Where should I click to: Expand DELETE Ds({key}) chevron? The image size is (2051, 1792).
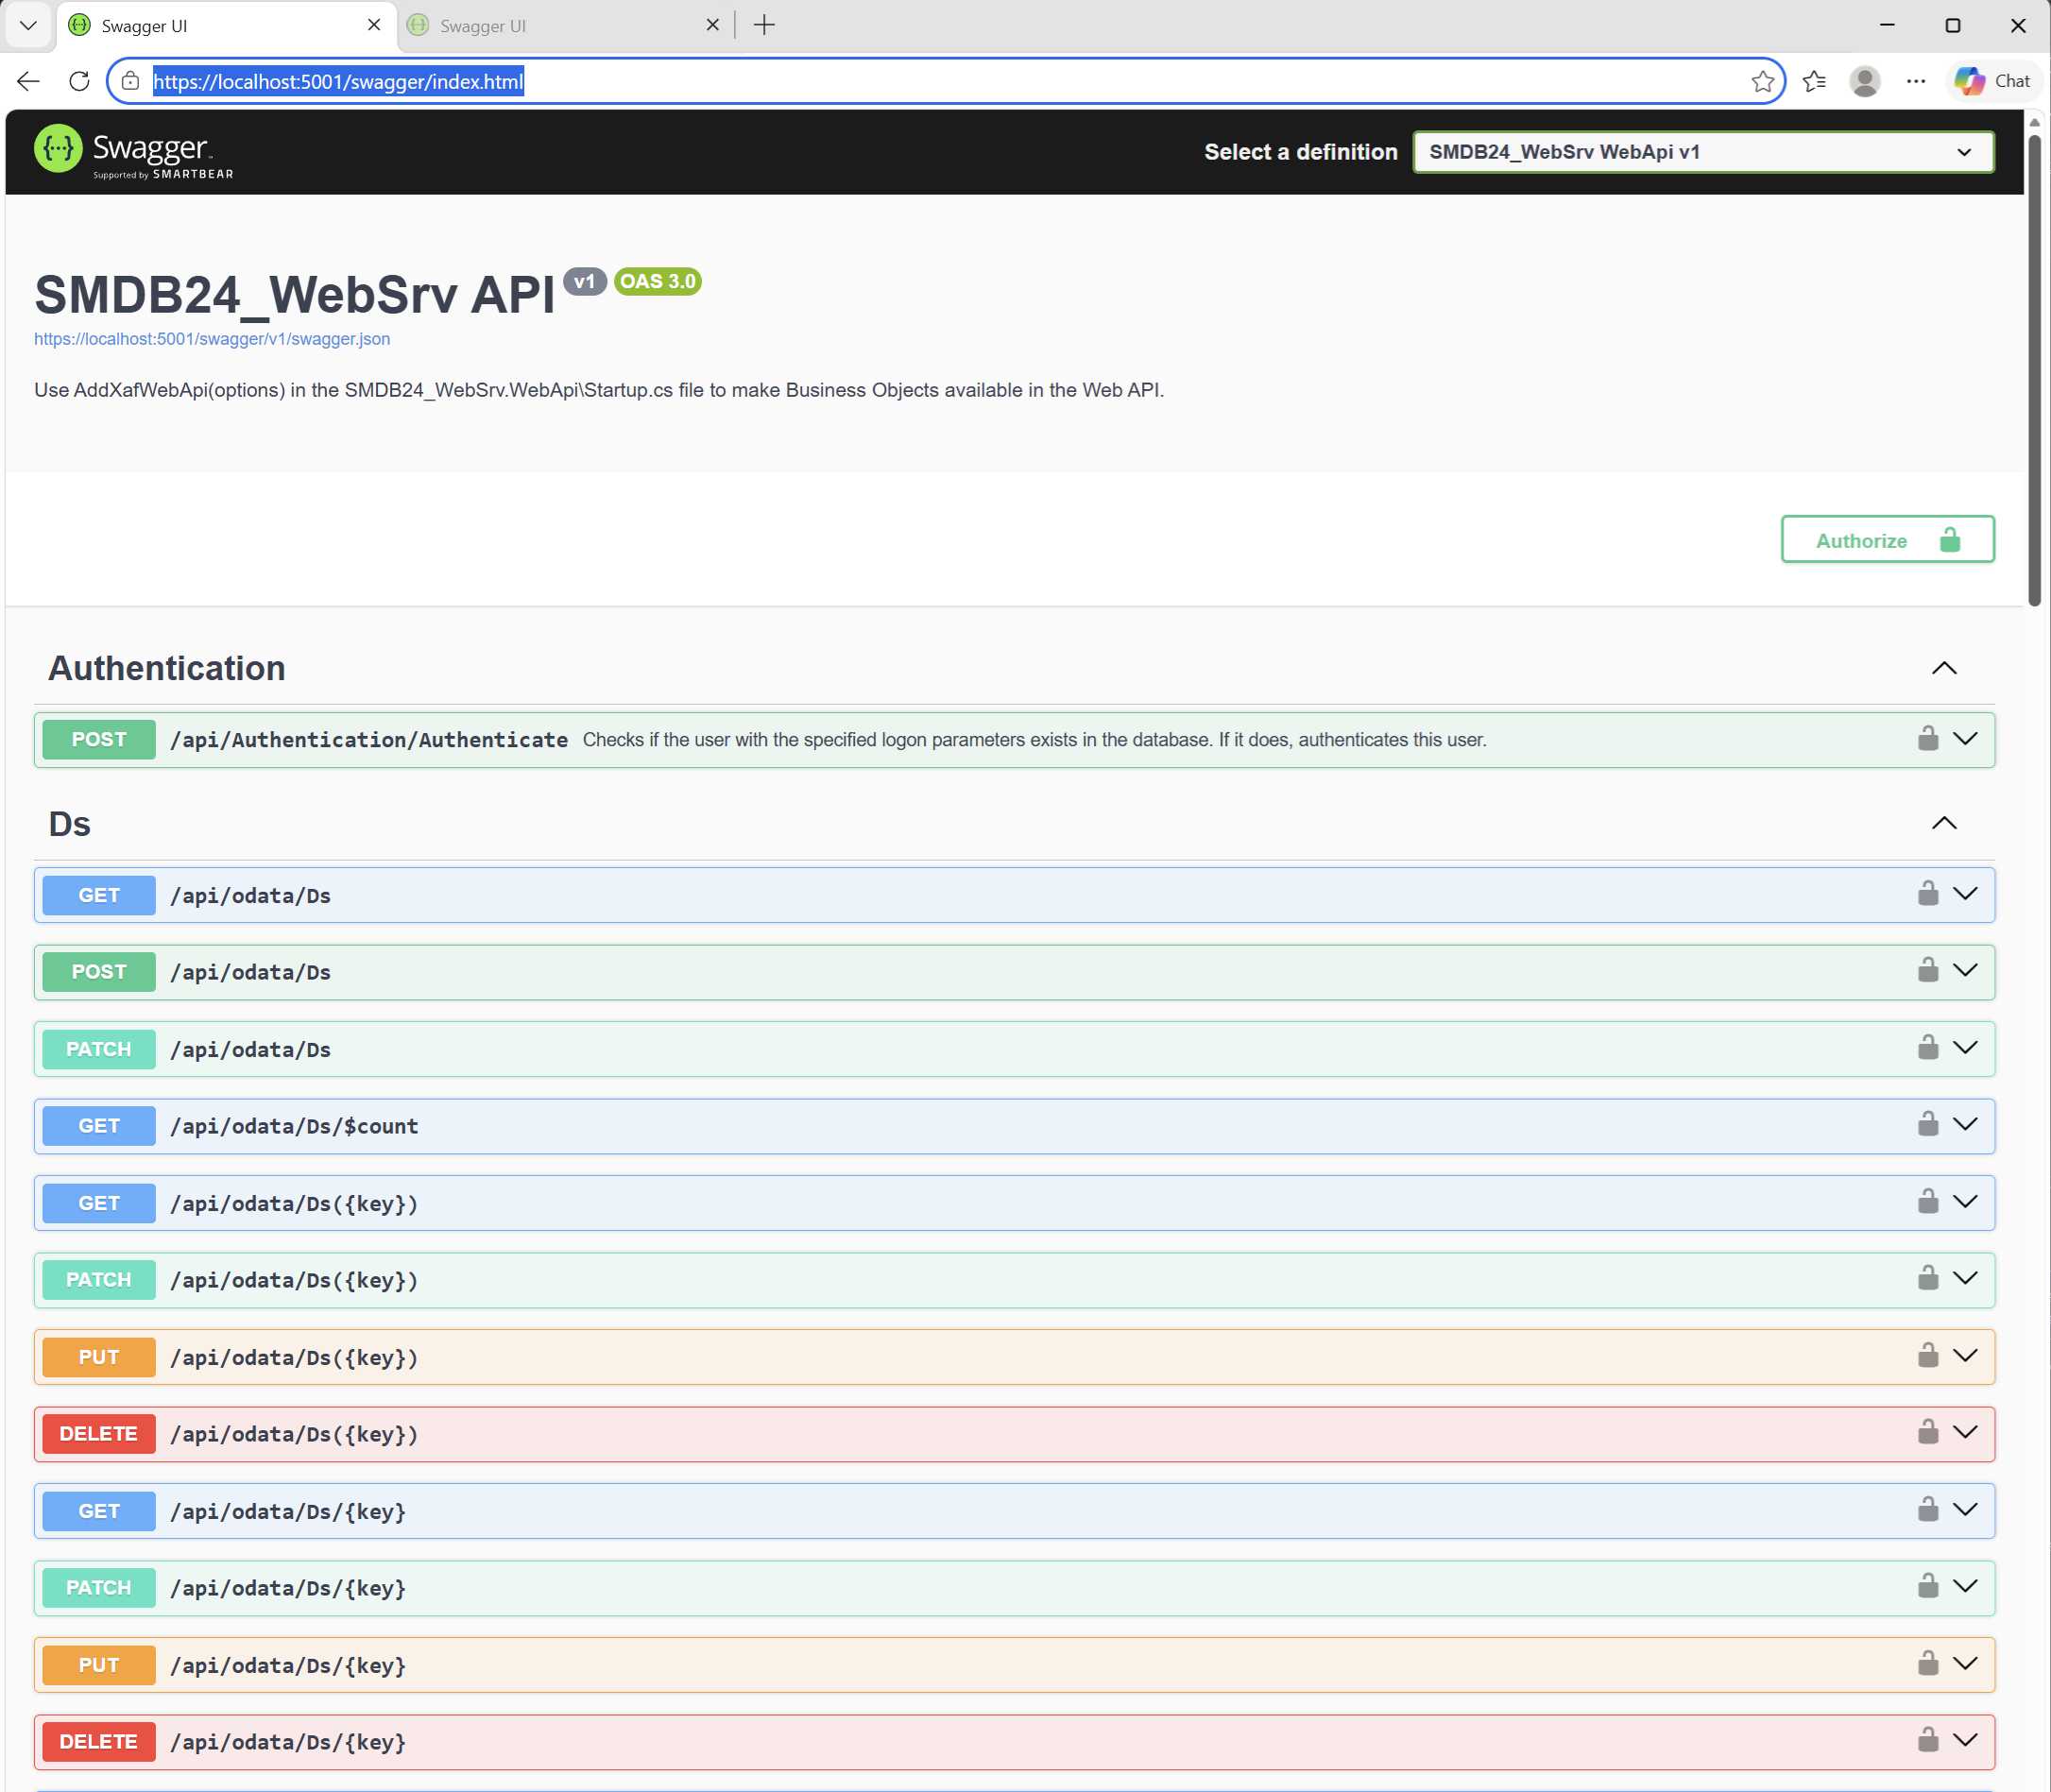tap(1965, 1432)
